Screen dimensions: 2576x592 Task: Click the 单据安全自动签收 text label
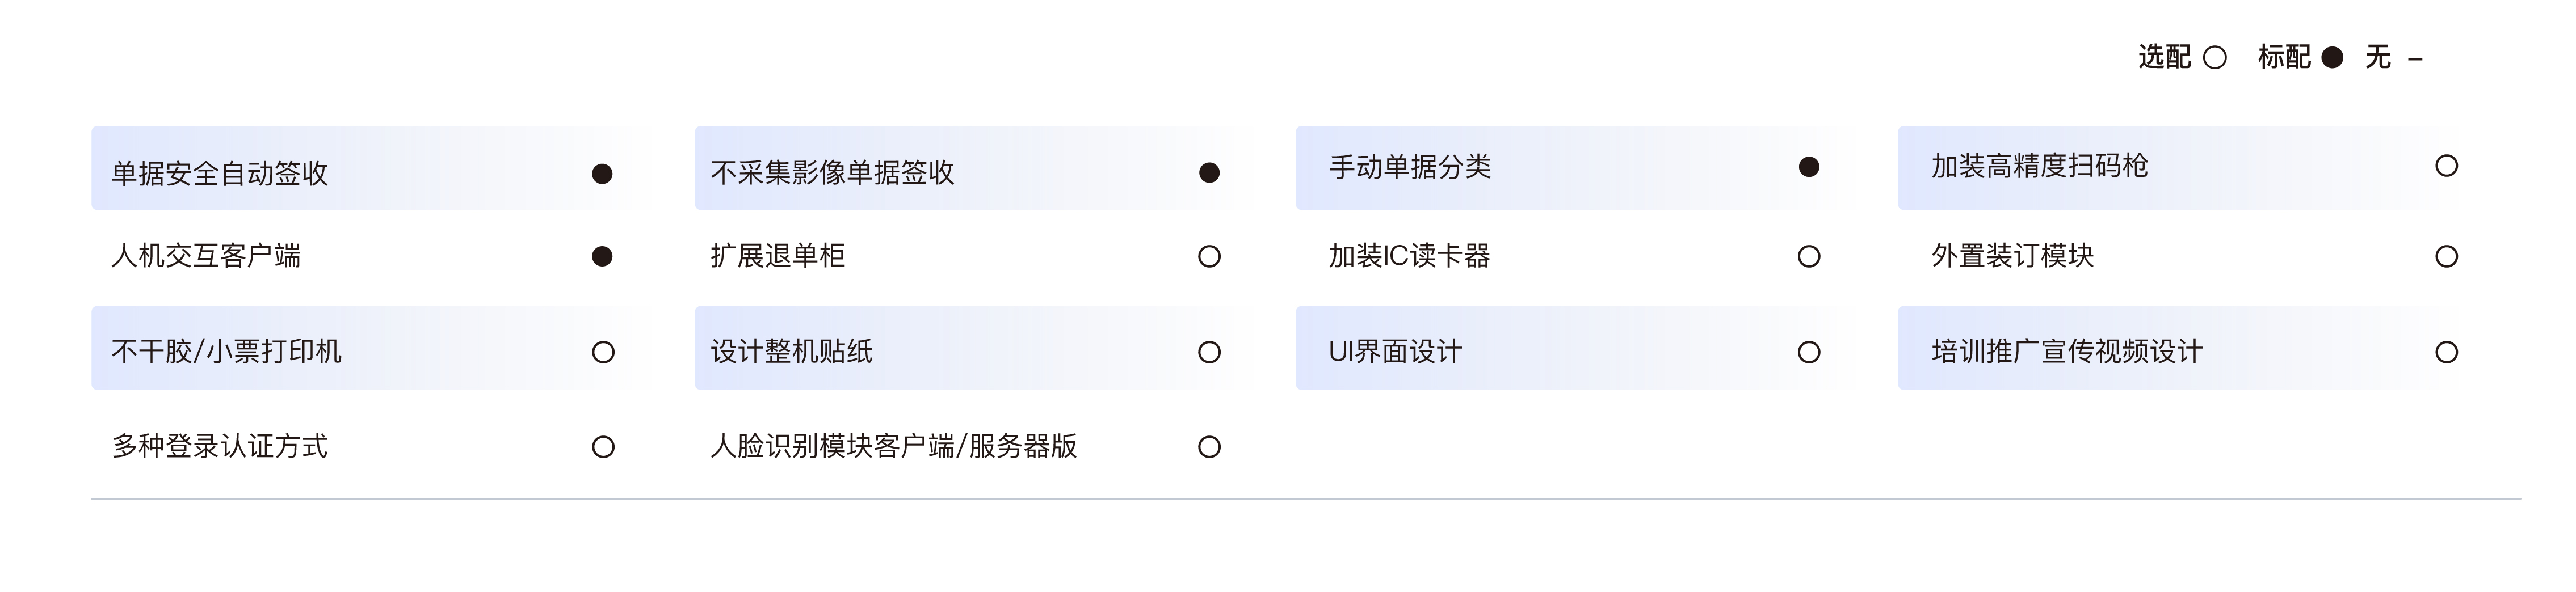[x=220, y=174]
